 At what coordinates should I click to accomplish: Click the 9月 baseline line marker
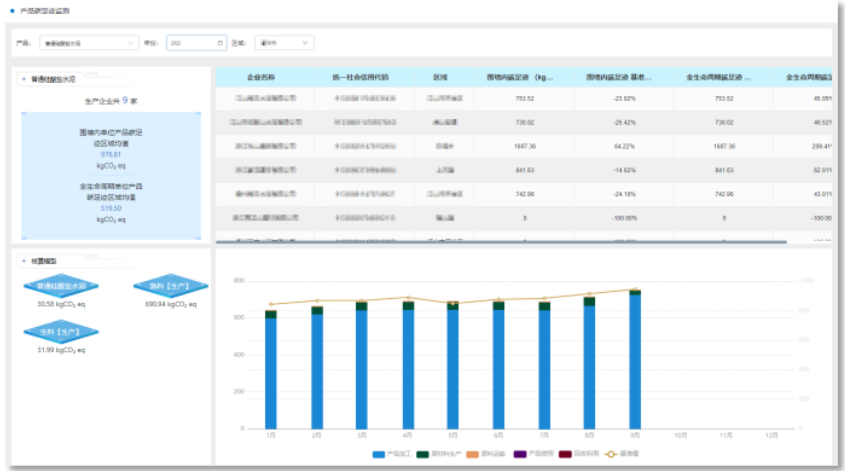tap(634, 291)
